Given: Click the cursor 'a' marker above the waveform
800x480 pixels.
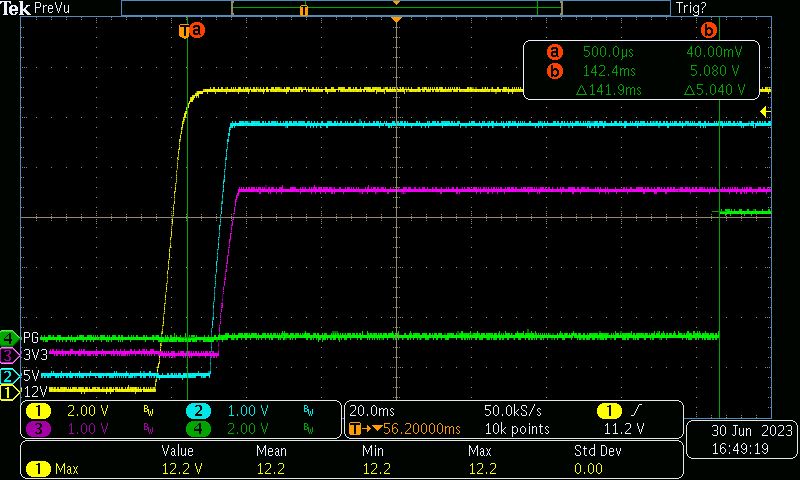Looking at the screenshot, I should point(197,30).
